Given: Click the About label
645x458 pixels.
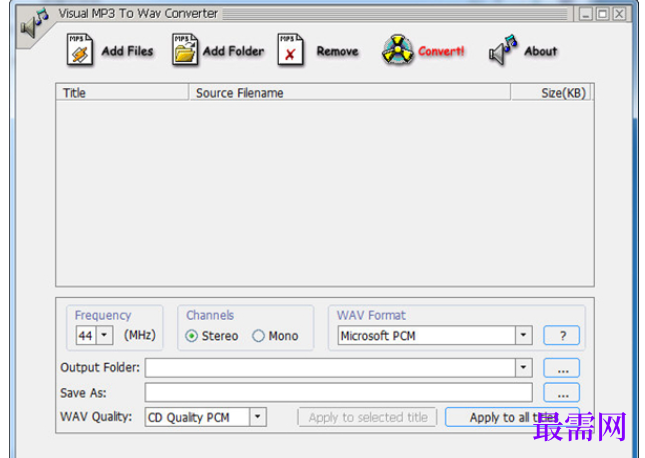Looking at the screenshot, I should 541,51.
